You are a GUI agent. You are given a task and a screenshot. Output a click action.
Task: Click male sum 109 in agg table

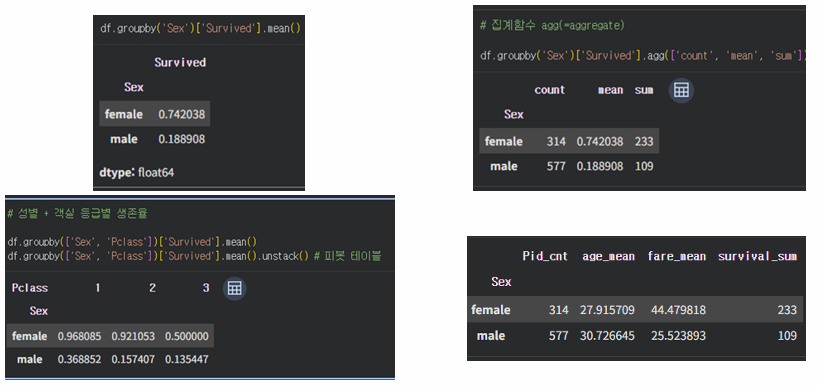(644, 166)
